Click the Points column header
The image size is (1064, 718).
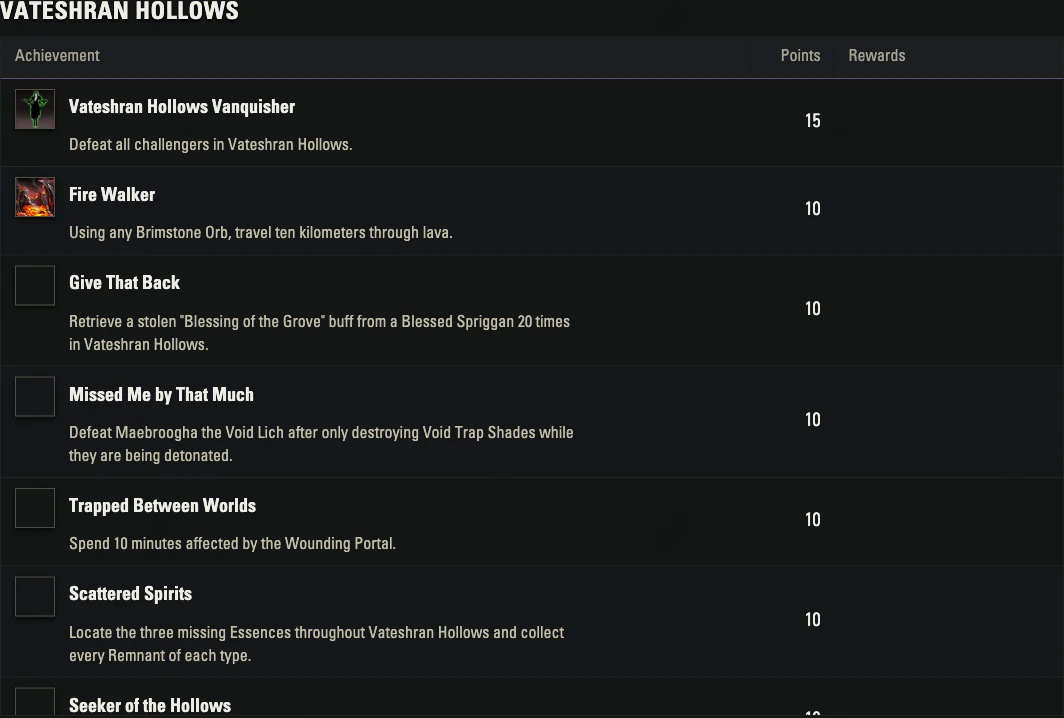[x=800, y=56]
